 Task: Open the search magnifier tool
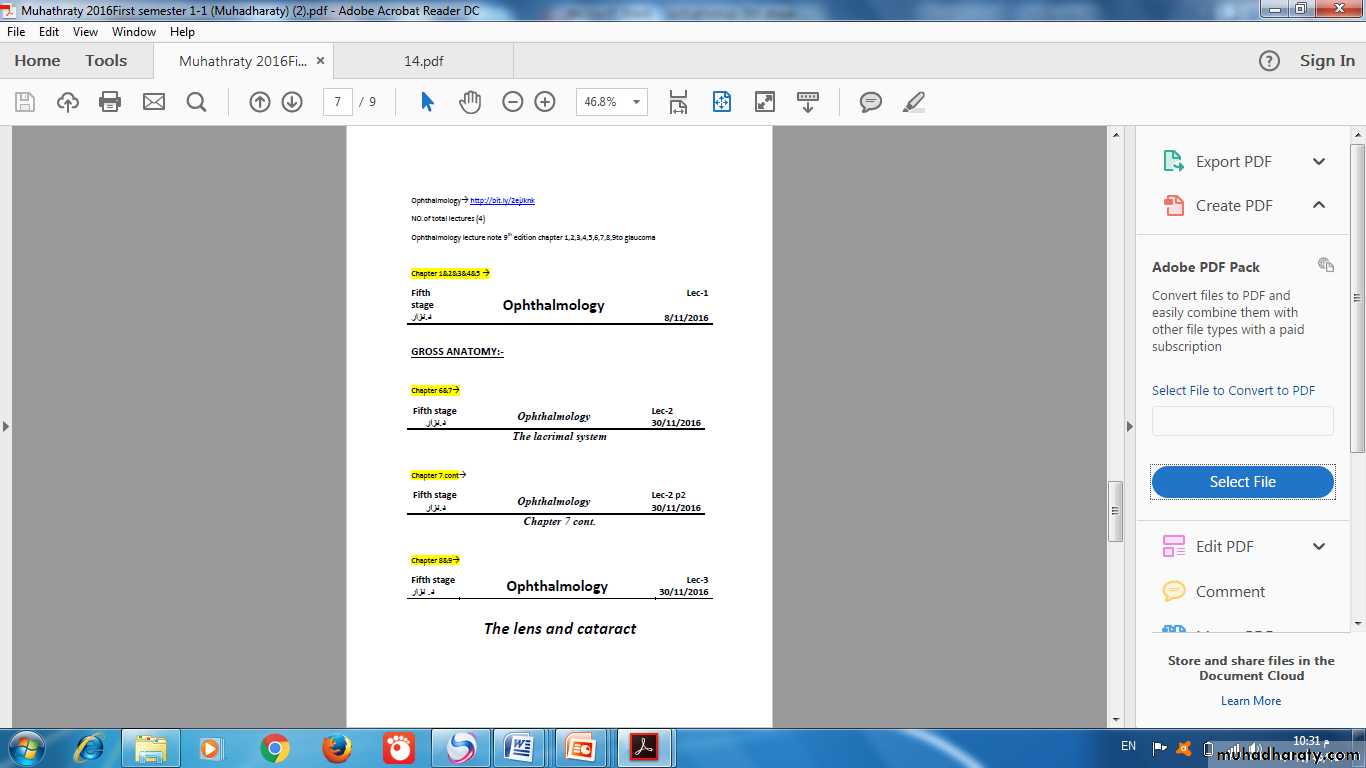pyautogui.click(x=196, y=102)
